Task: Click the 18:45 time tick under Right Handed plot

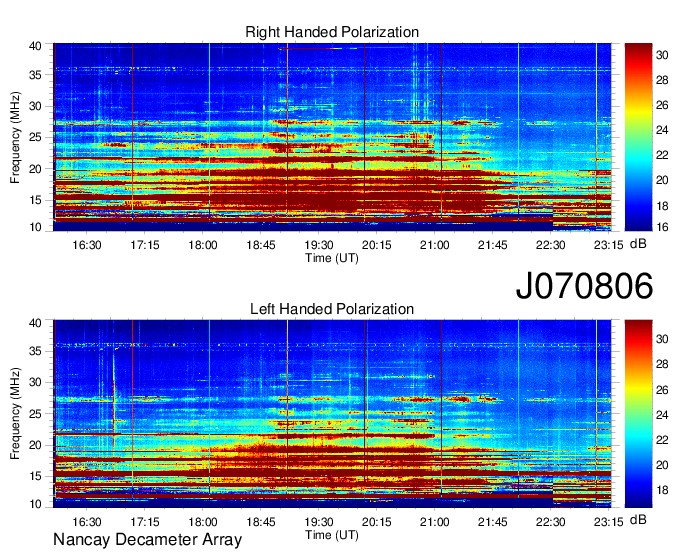Action: point(261,245)
